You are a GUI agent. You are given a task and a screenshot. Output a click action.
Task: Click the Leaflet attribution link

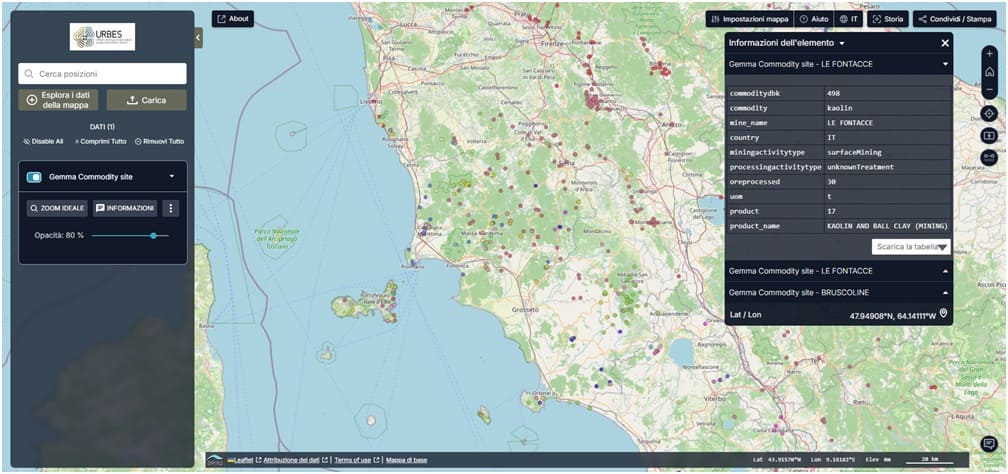pyautogui.click(x=244, y=460)
